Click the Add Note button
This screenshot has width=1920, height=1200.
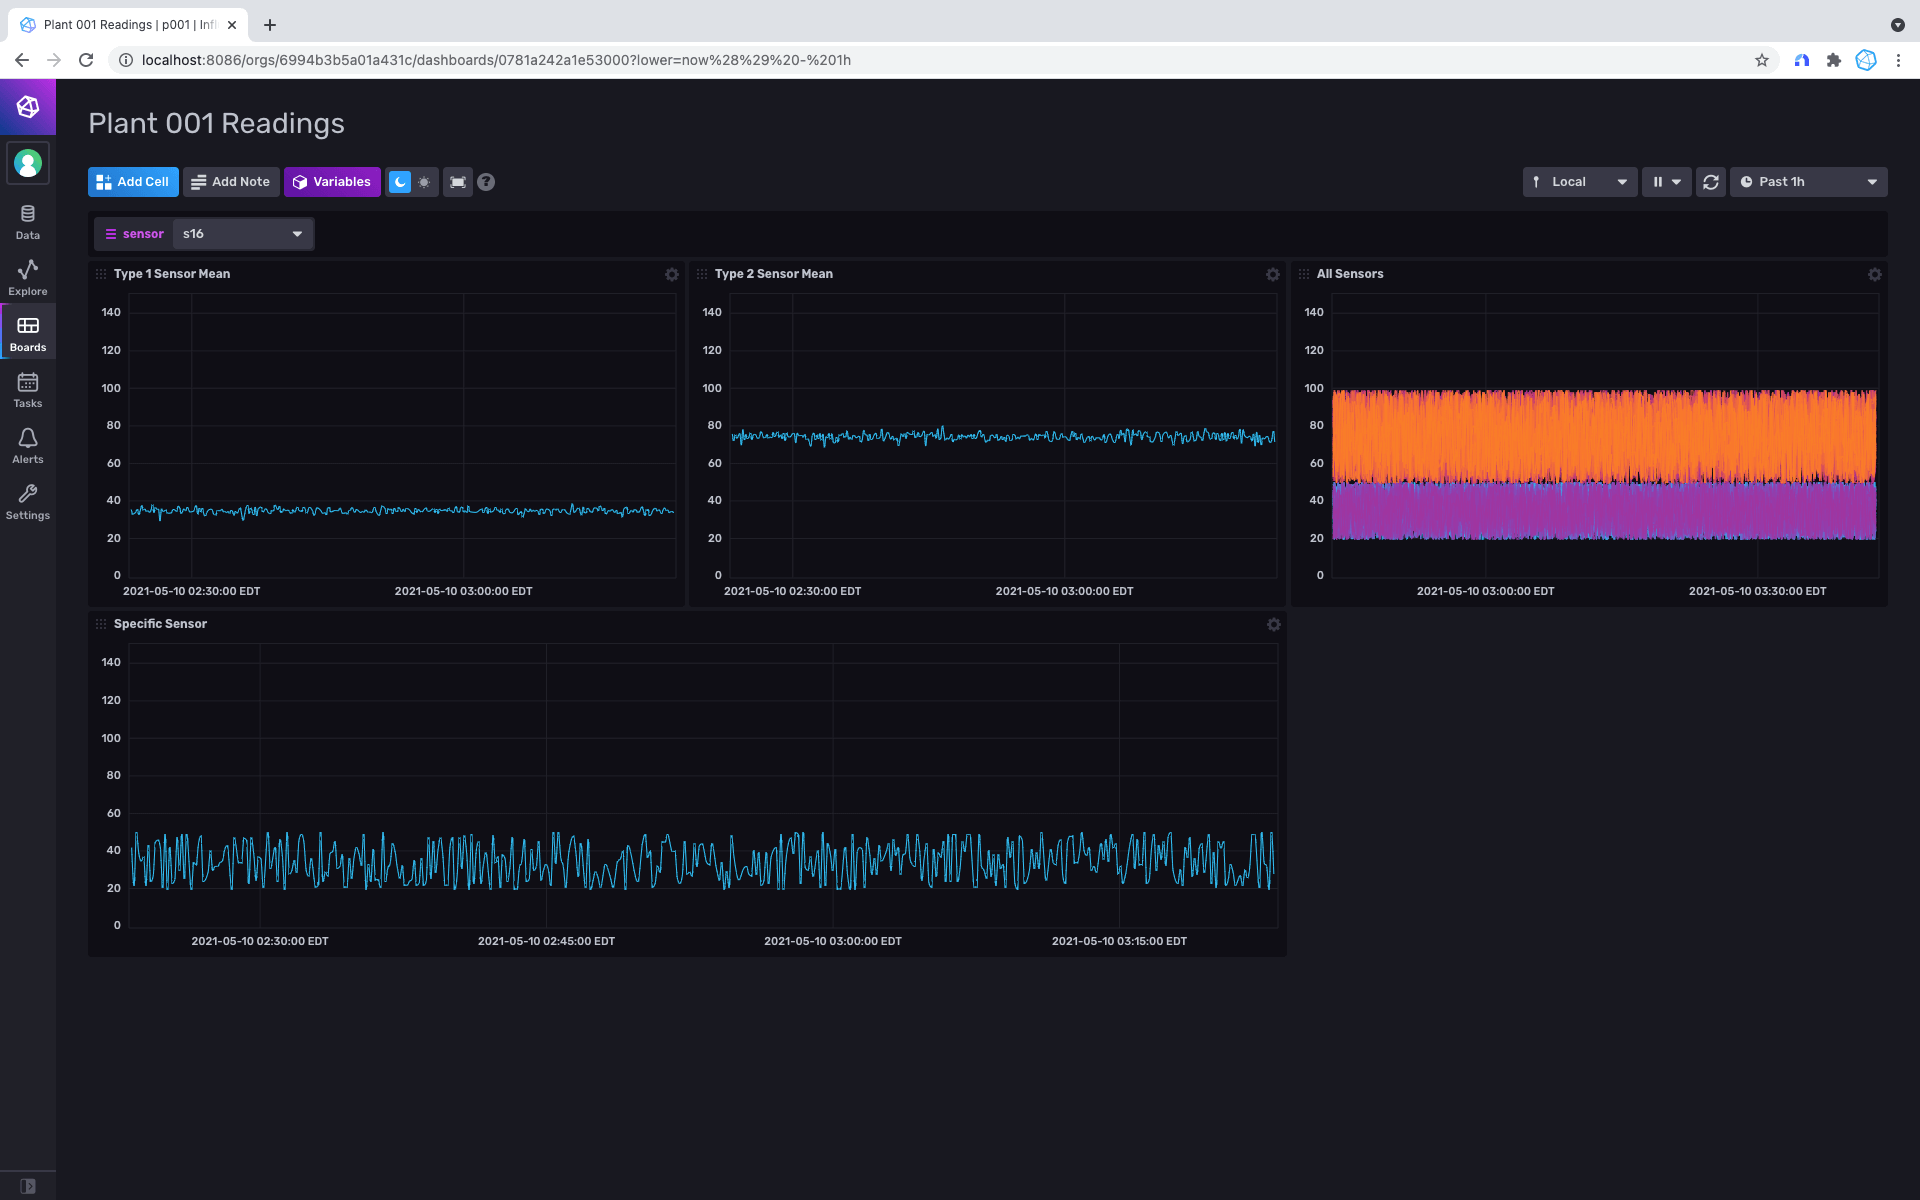[x=231, y=182]
